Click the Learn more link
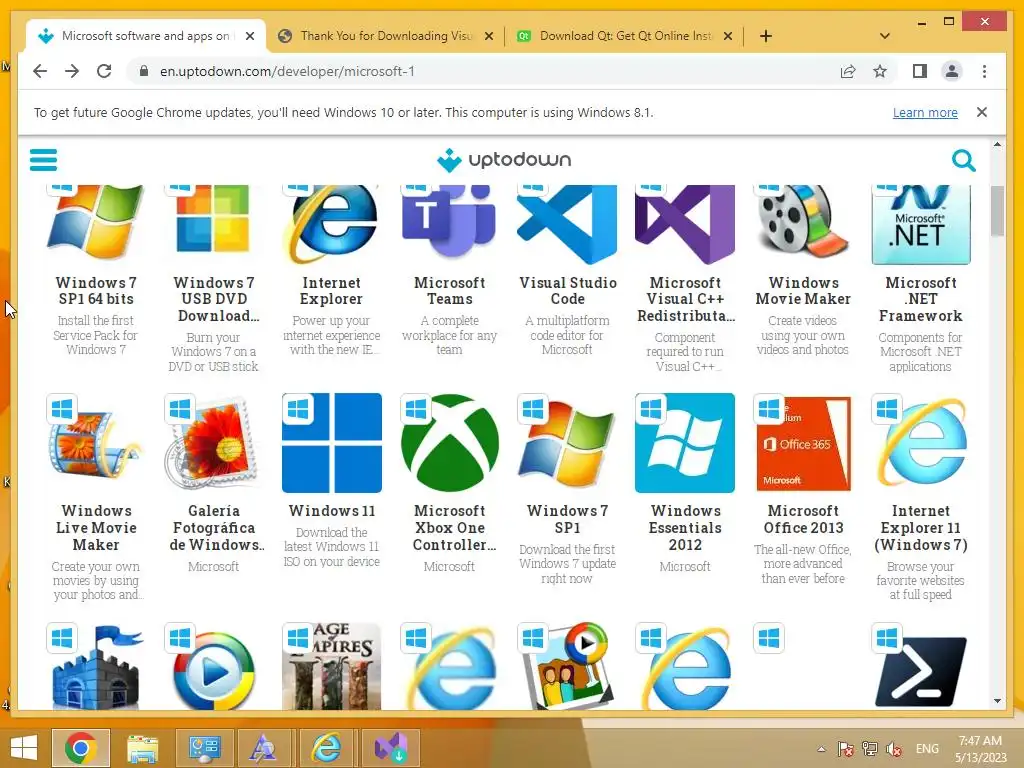 [x=925, y=112]
